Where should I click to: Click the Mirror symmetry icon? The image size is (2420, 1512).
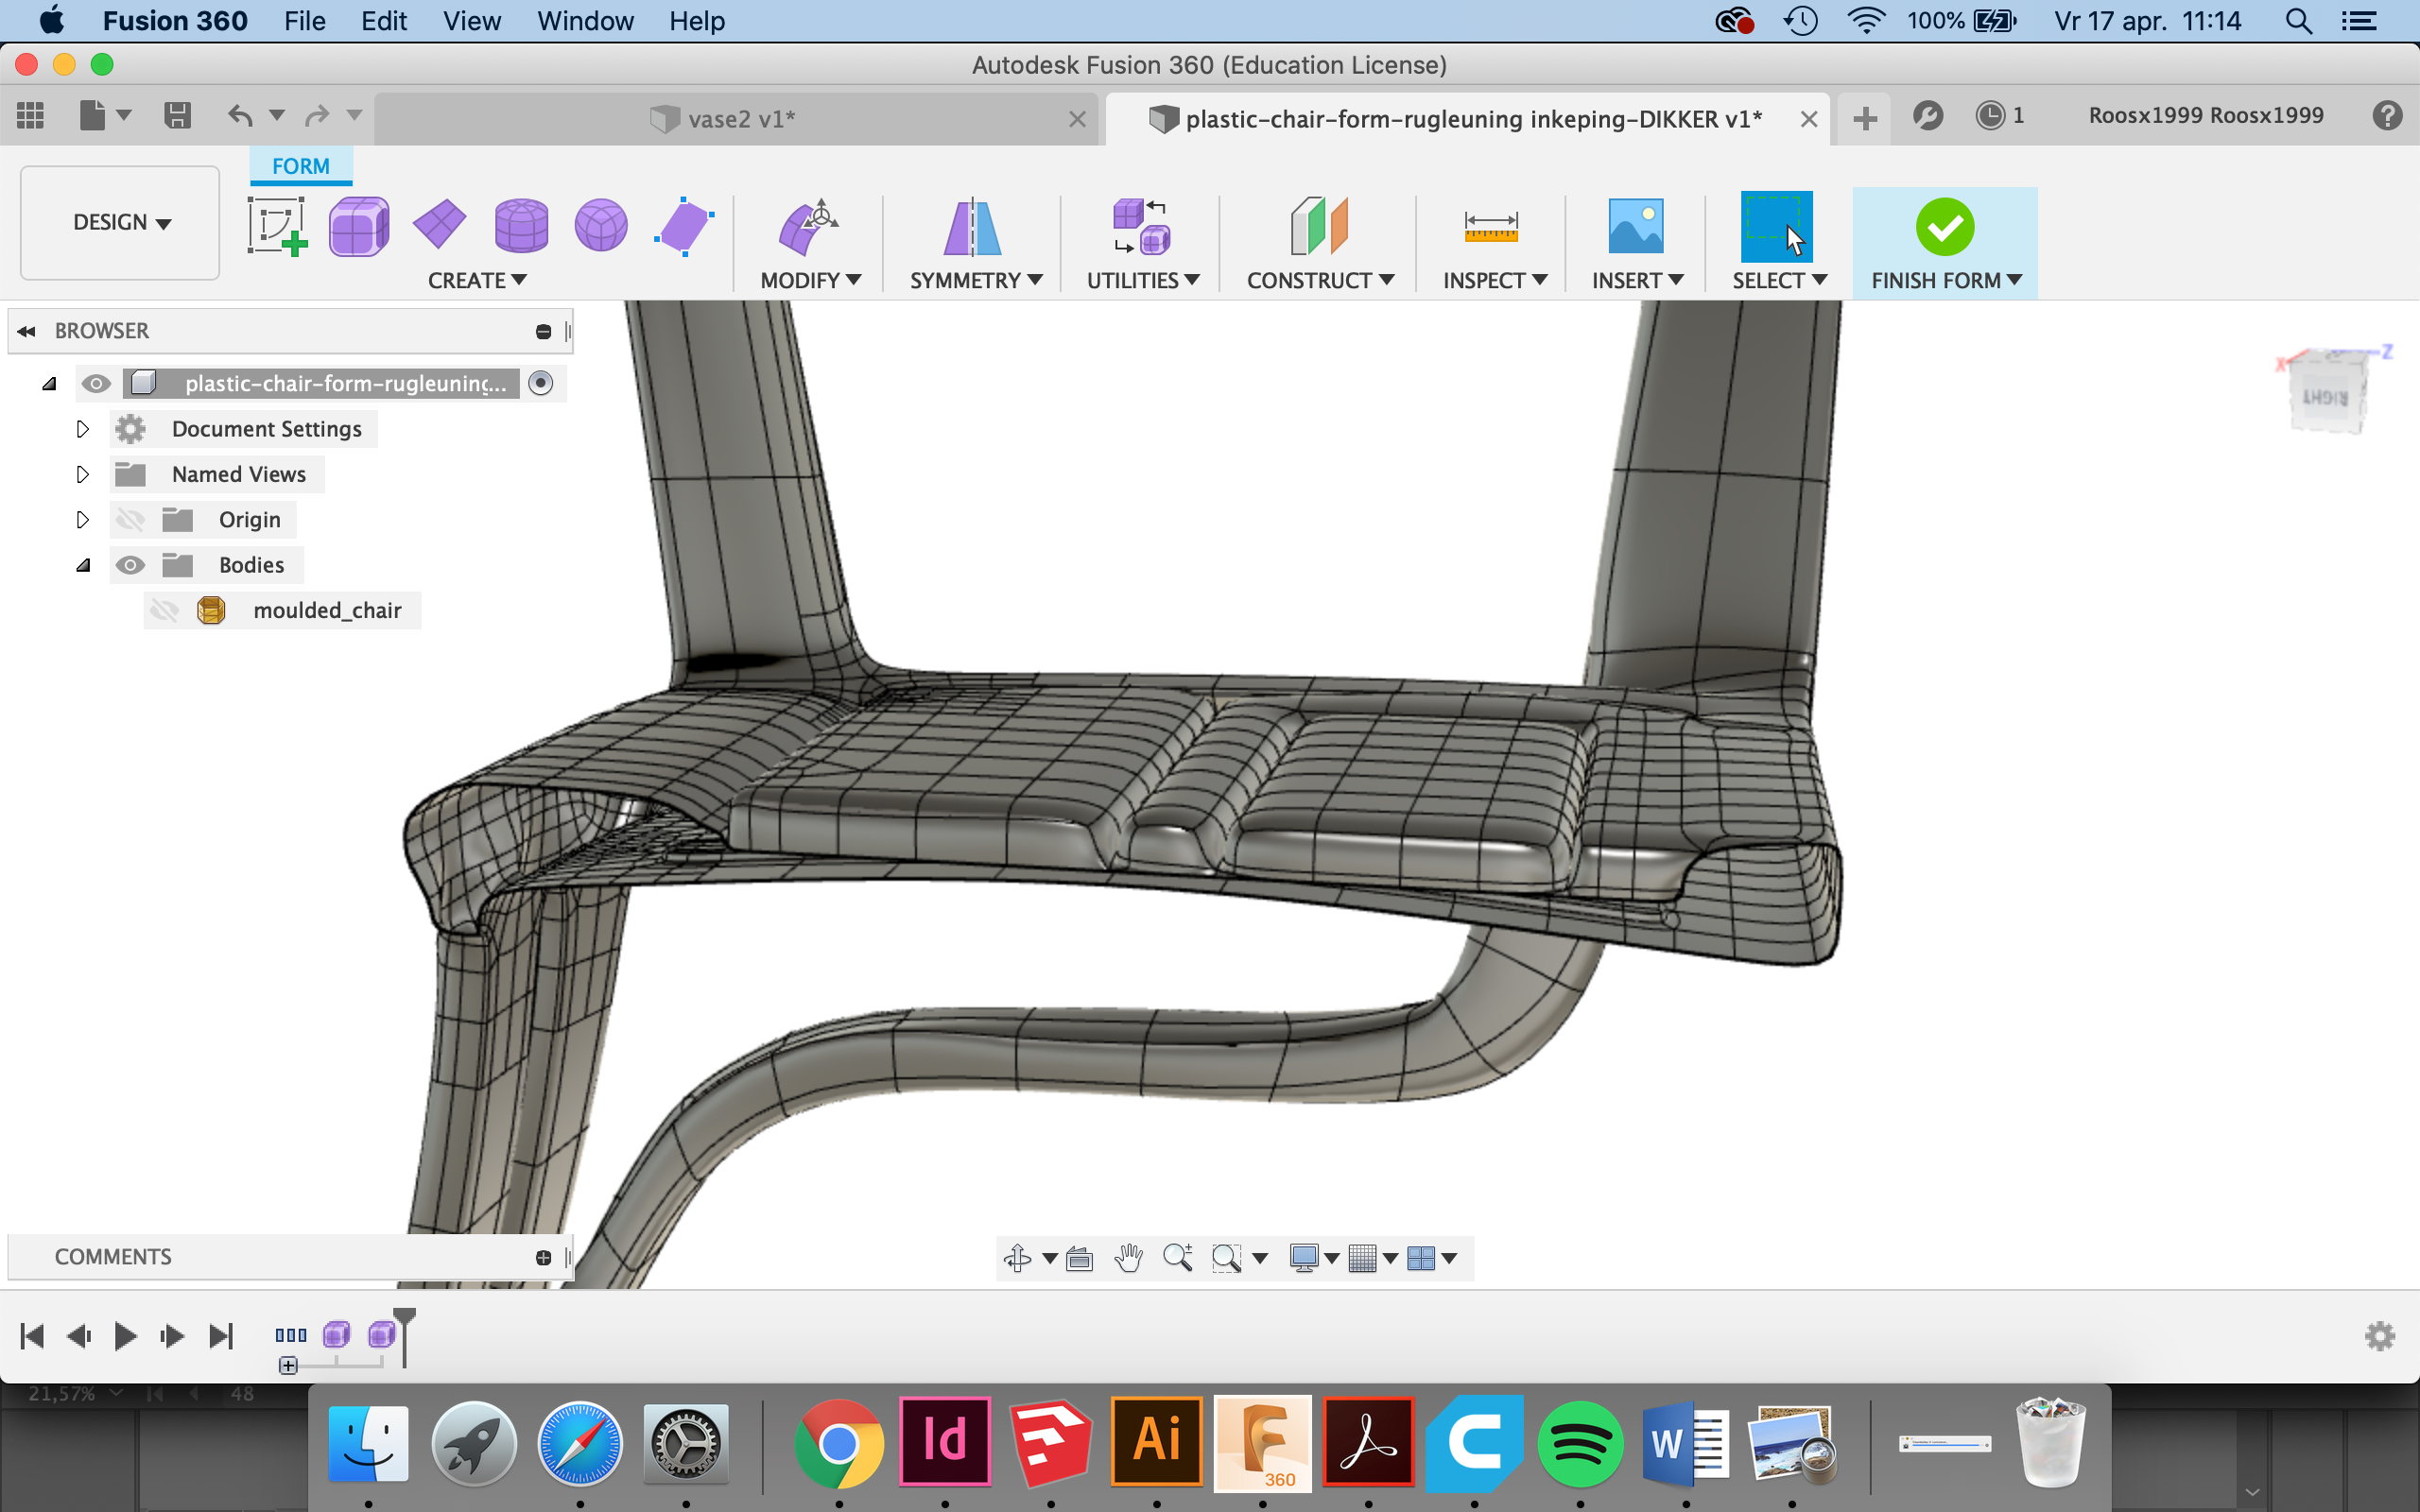pyautogui.click(x=972, y=227)
